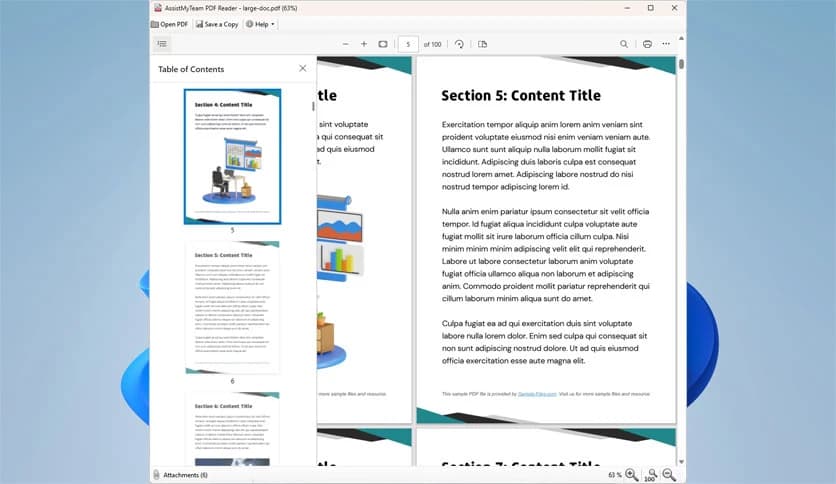This screenshot has width=836, height=484.
Task: Select the Section 6 page thumbnail
Action: pyautogui.click(x=232, y=429)
